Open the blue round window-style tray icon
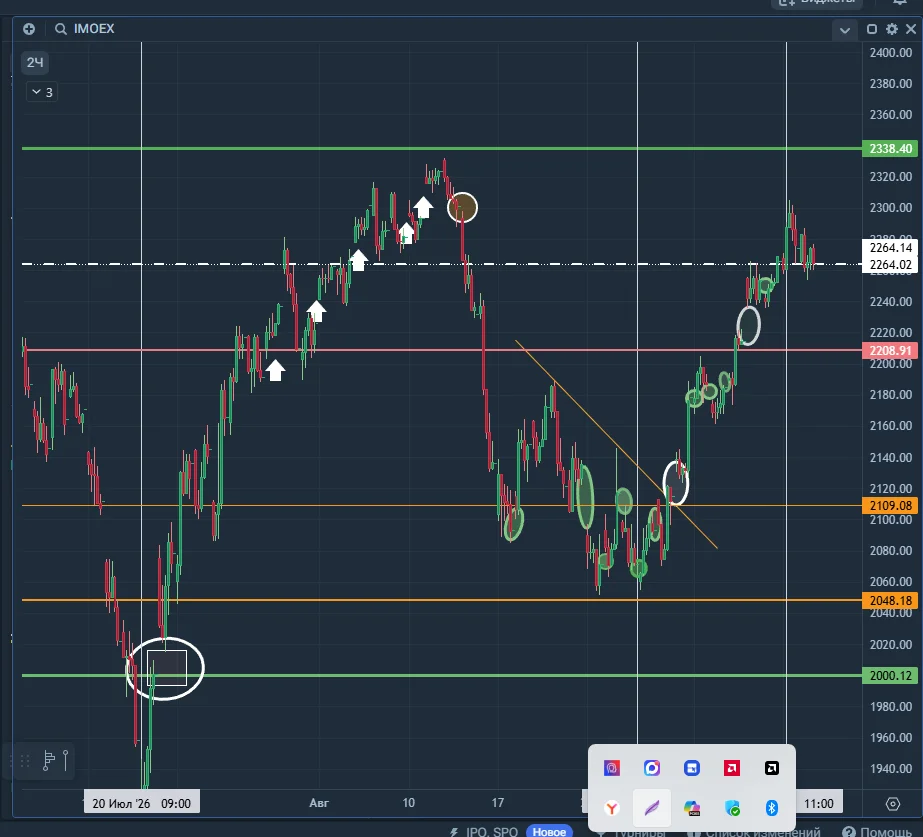 (692, 768)
